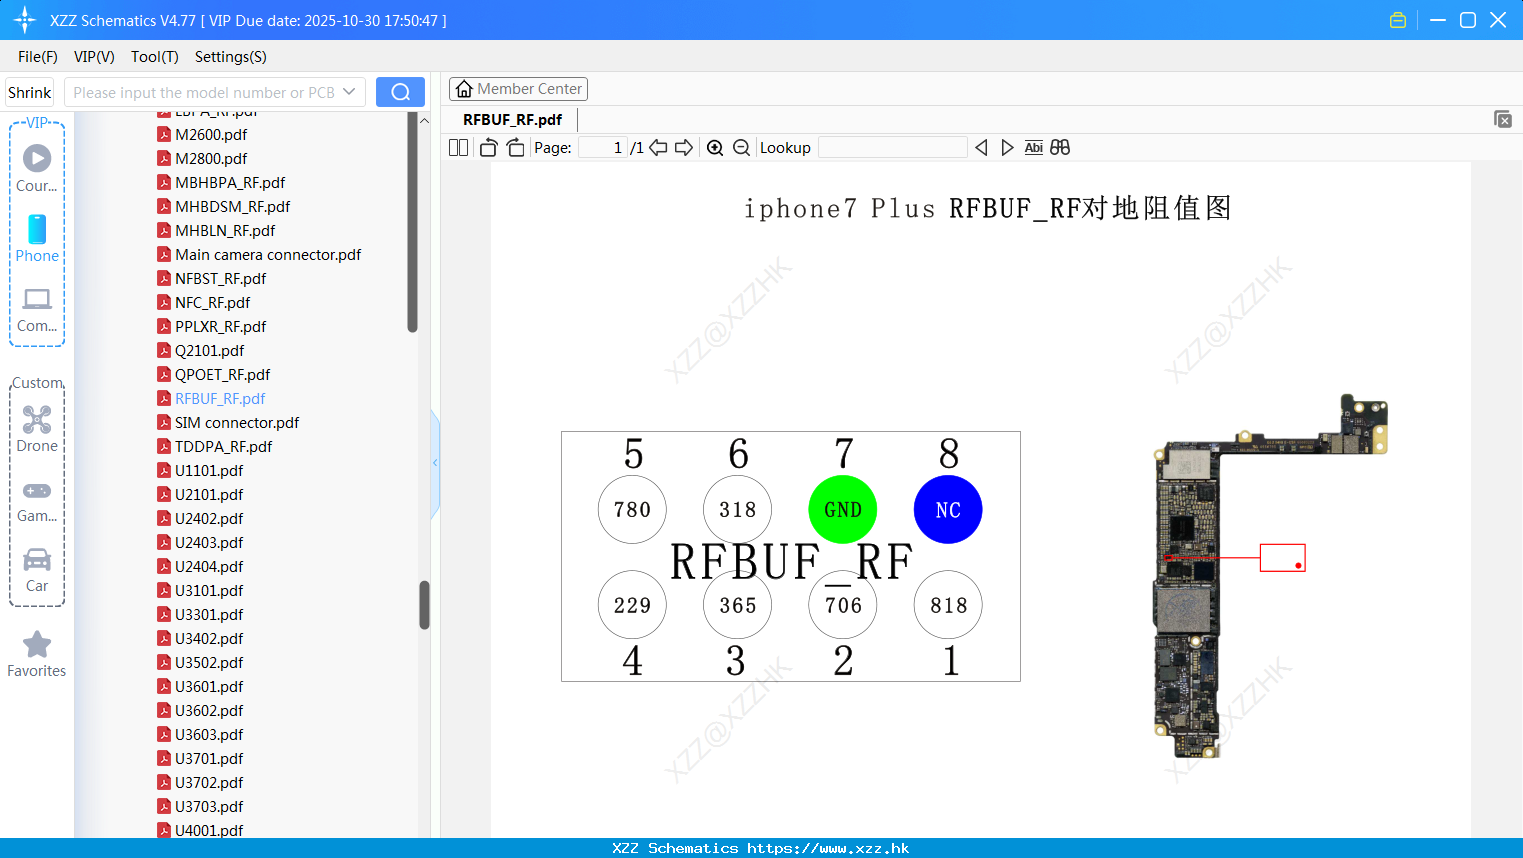
Task: Click in the Lookup text field
Action: click(x=892, y=147)
